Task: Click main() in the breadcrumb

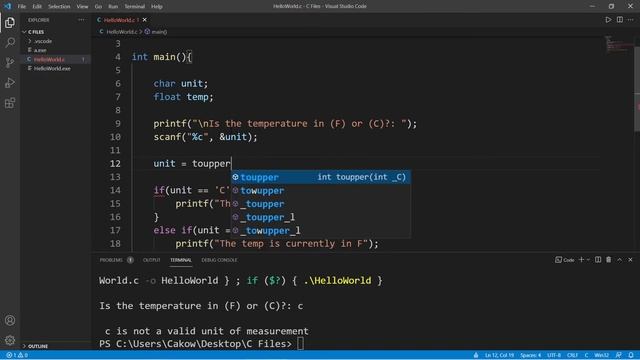Action: (x=159, y=32)
